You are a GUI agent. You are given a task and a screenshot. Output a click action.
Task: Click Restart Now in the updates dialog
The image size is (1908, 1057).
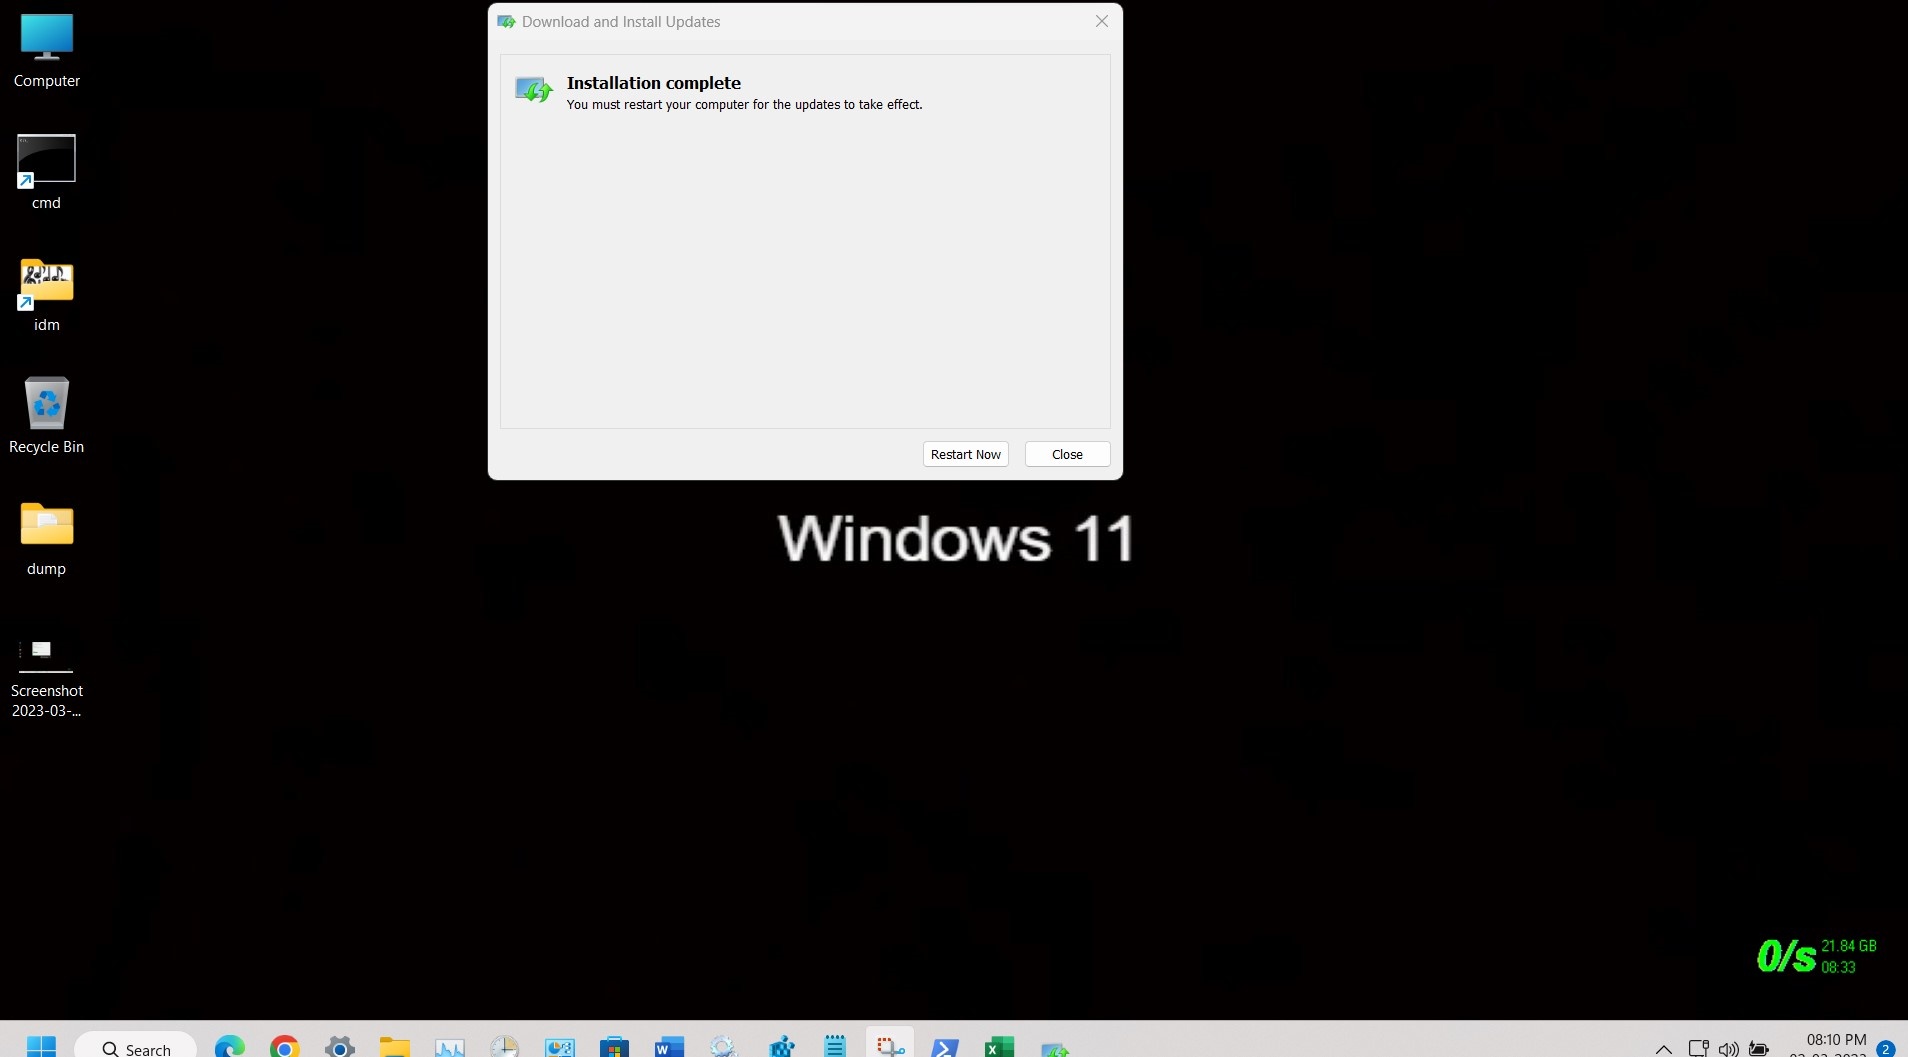click(x=965, y=454)
